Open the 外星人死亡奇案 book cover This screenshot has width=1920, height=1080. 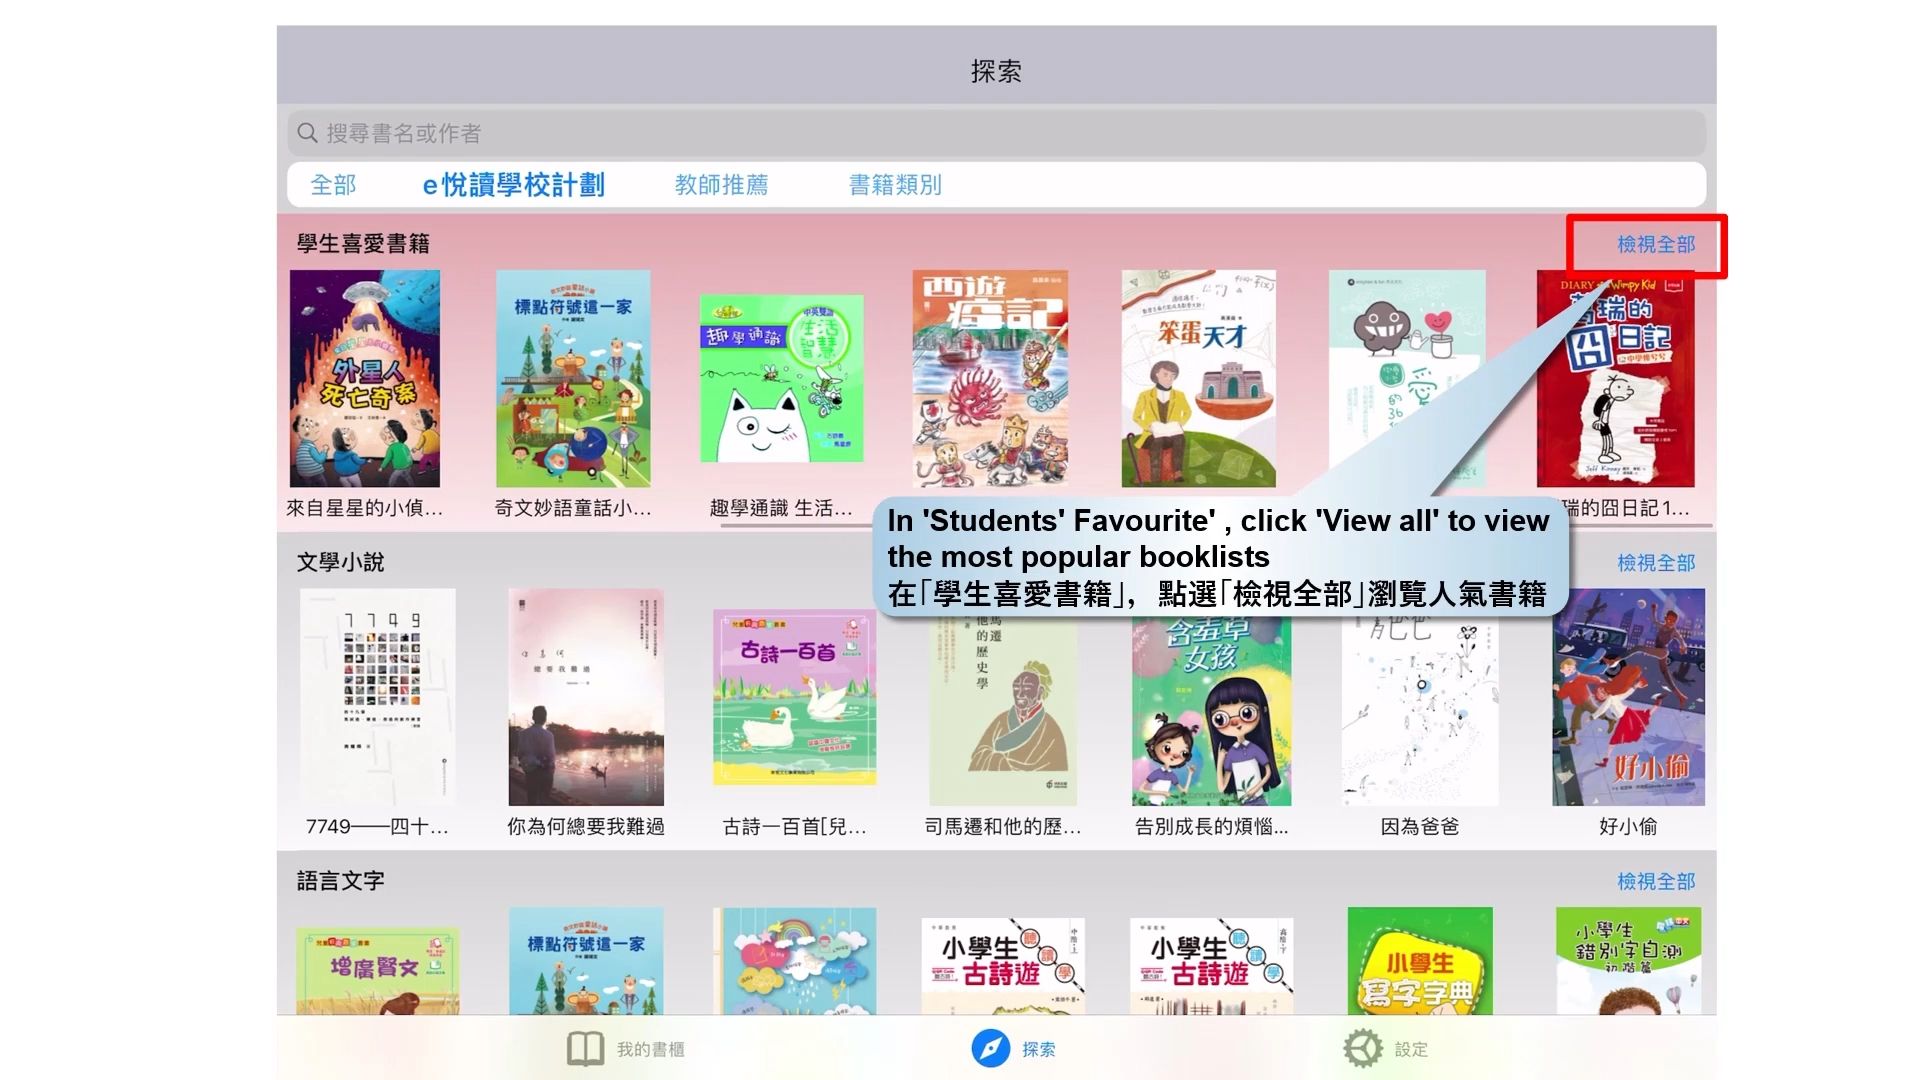click(365, 378)
